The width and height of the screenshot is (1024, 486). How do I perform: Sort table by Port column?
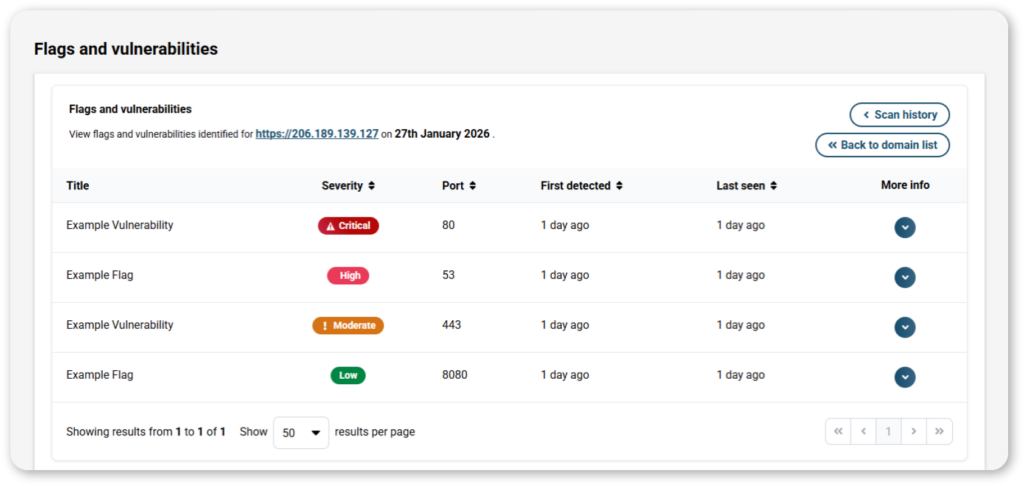tap(459, 185)
